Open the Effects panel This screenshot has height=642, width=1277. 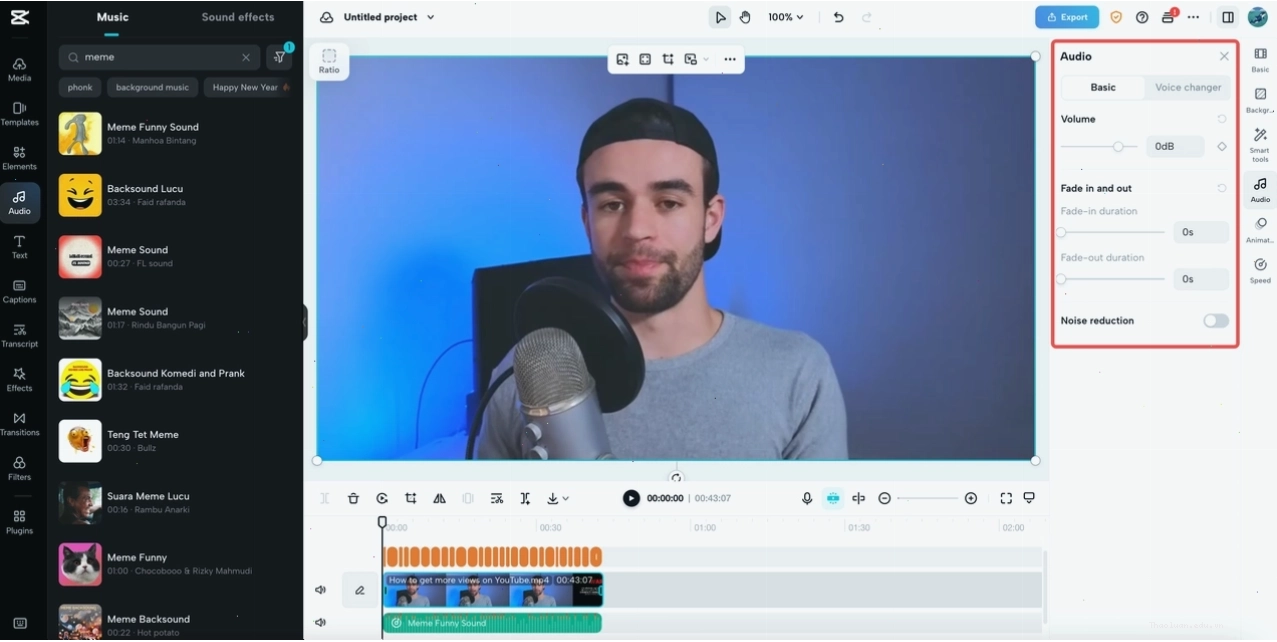point(19,379)
